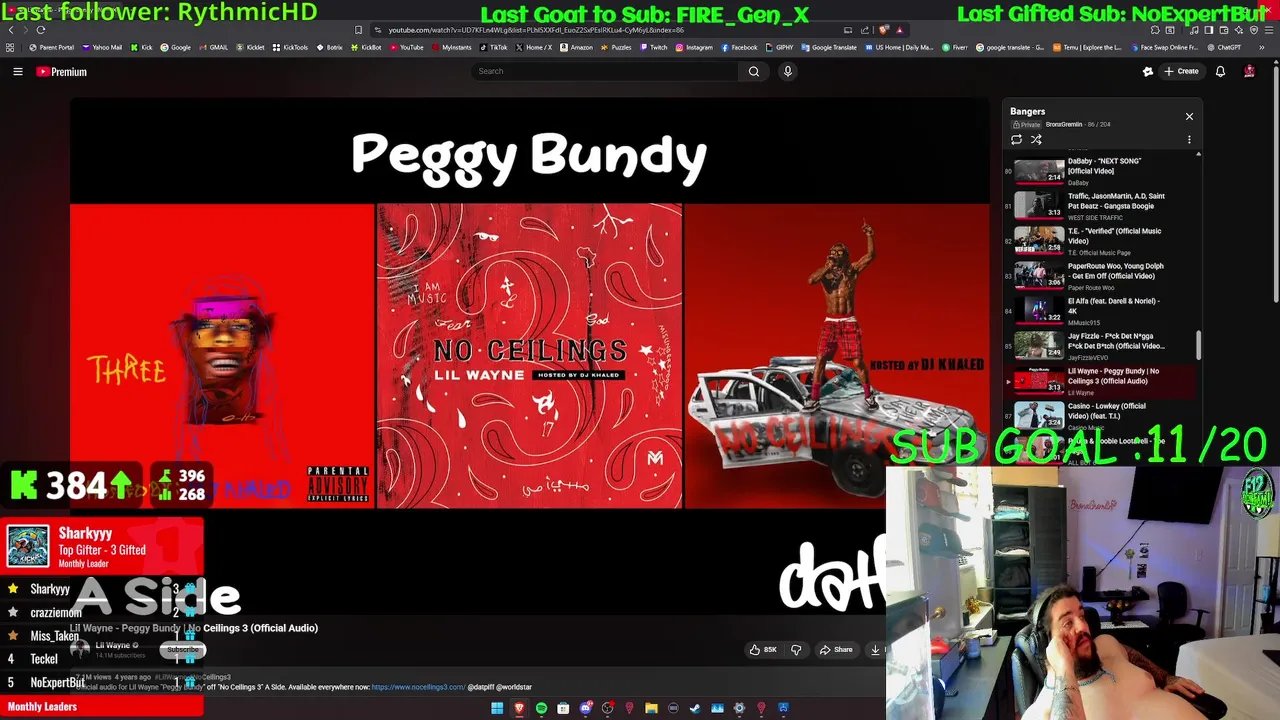1280x720 pixels.
Task: Open the Amazon bookmark
Action: click(x=576, y=47)
